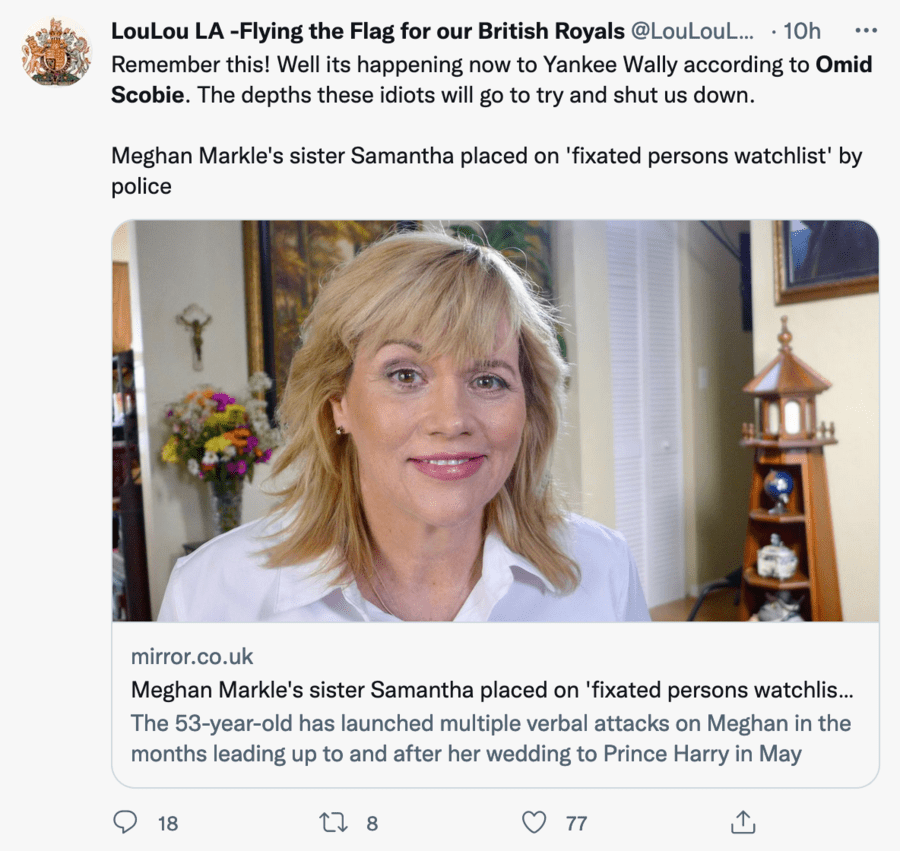Click the reply count of 18
900x851 pixels.
168,823
